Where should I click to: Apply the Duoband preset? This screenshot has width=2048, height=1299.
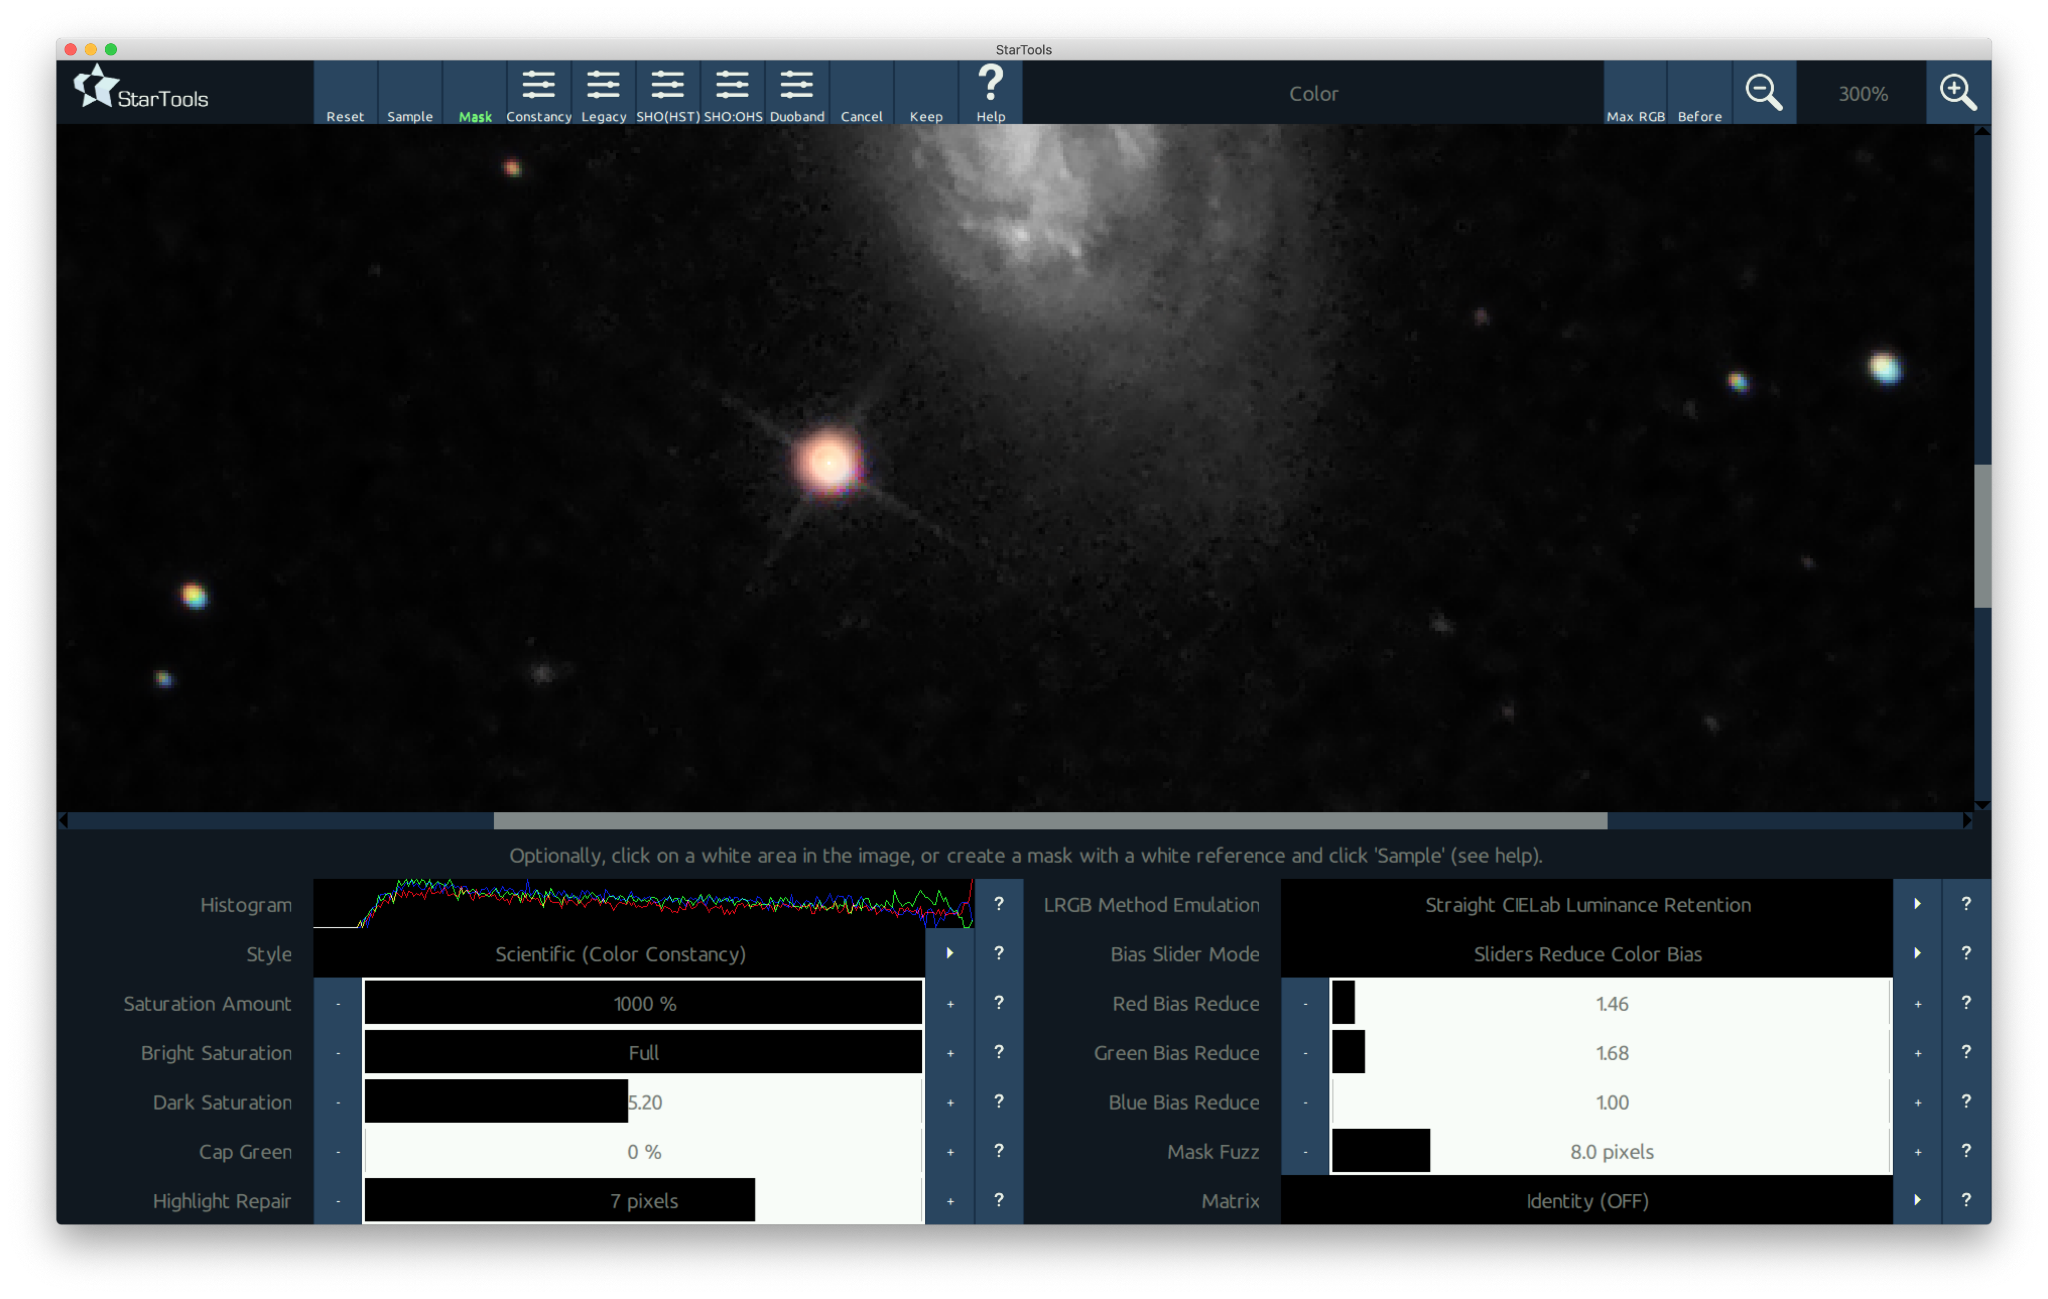point(797,93)
